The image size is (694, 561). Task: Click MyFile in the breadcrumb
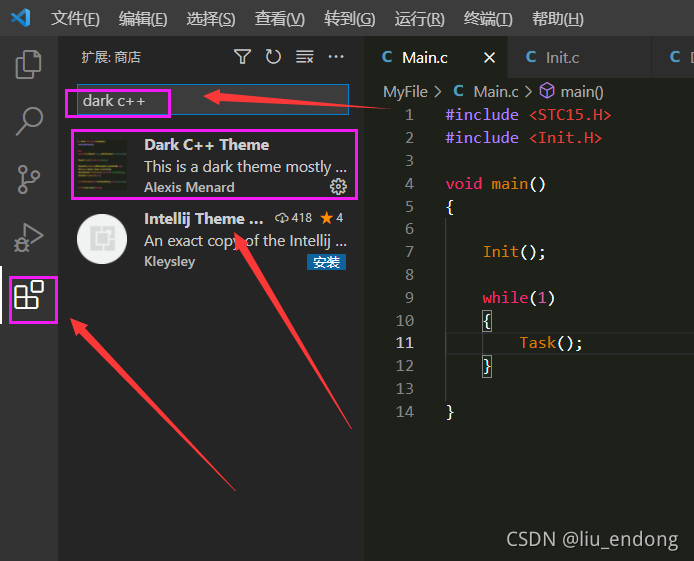pyautogui.click(x=405, y=92)
